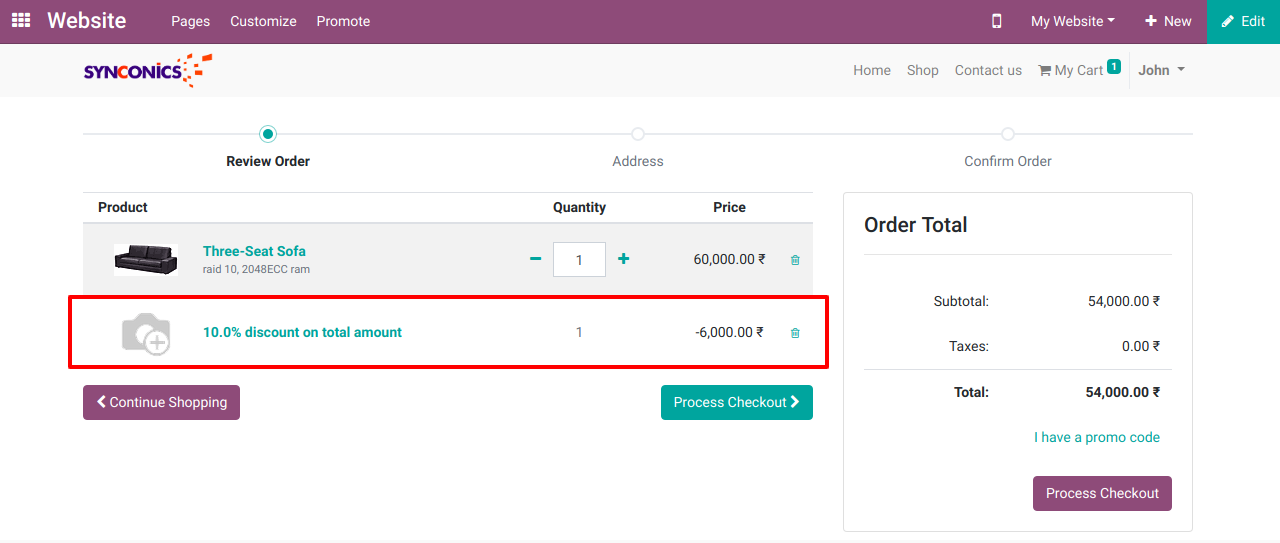Open the Pages menu
1280x543 pixels.
click(190, 21)
